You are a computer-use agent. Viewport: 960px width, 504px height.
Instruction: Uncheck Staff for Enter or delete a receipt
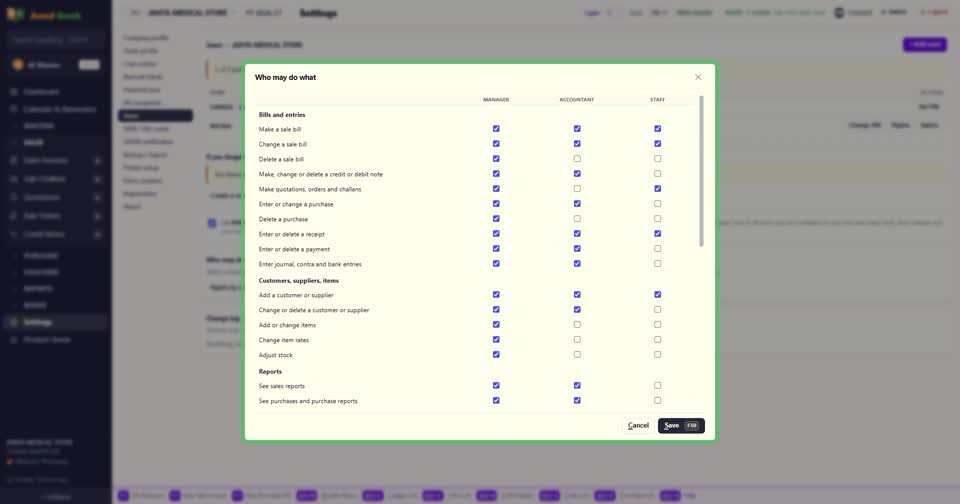(658, 234)
